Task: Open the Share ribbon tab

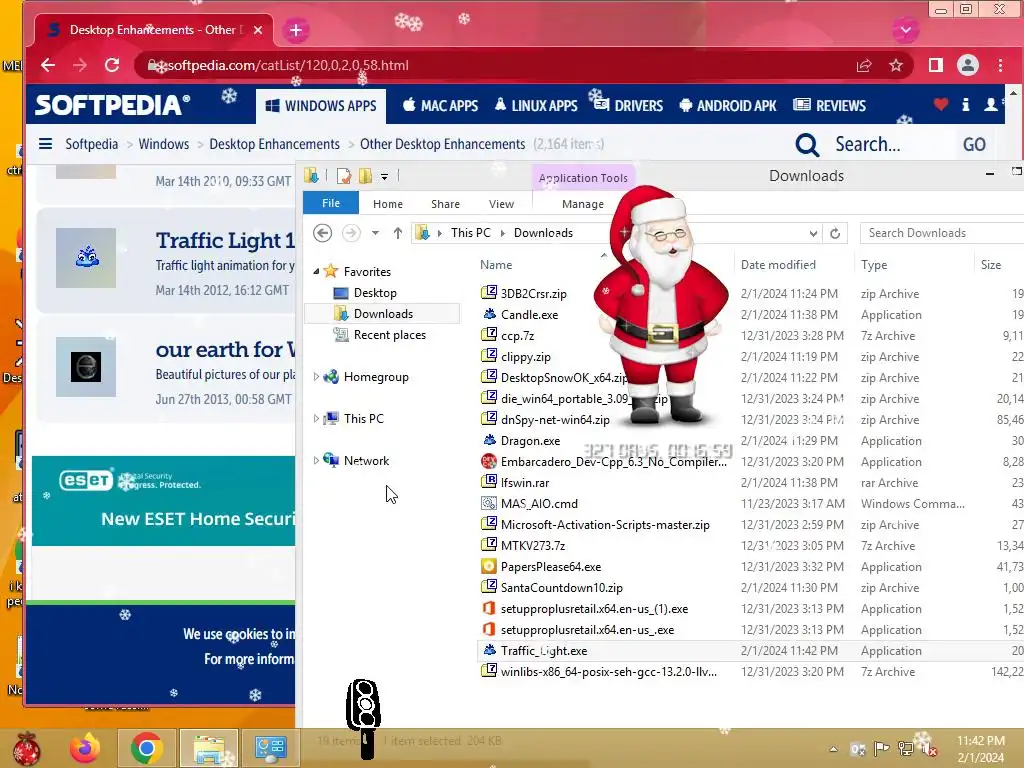Action: tap(445, 204)
